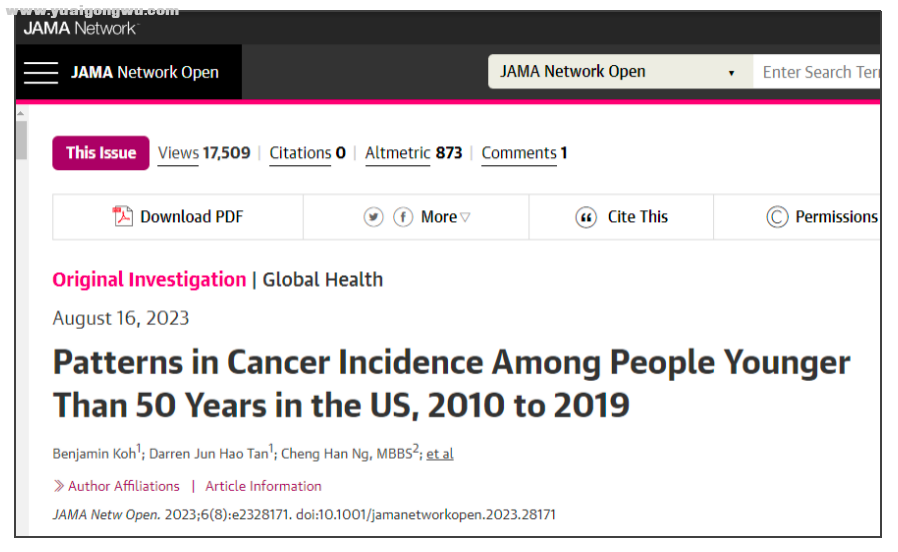Viewport: 898px width, 552px height.
Task: View the Altmetric score details
Action: [x=413, y=153]
